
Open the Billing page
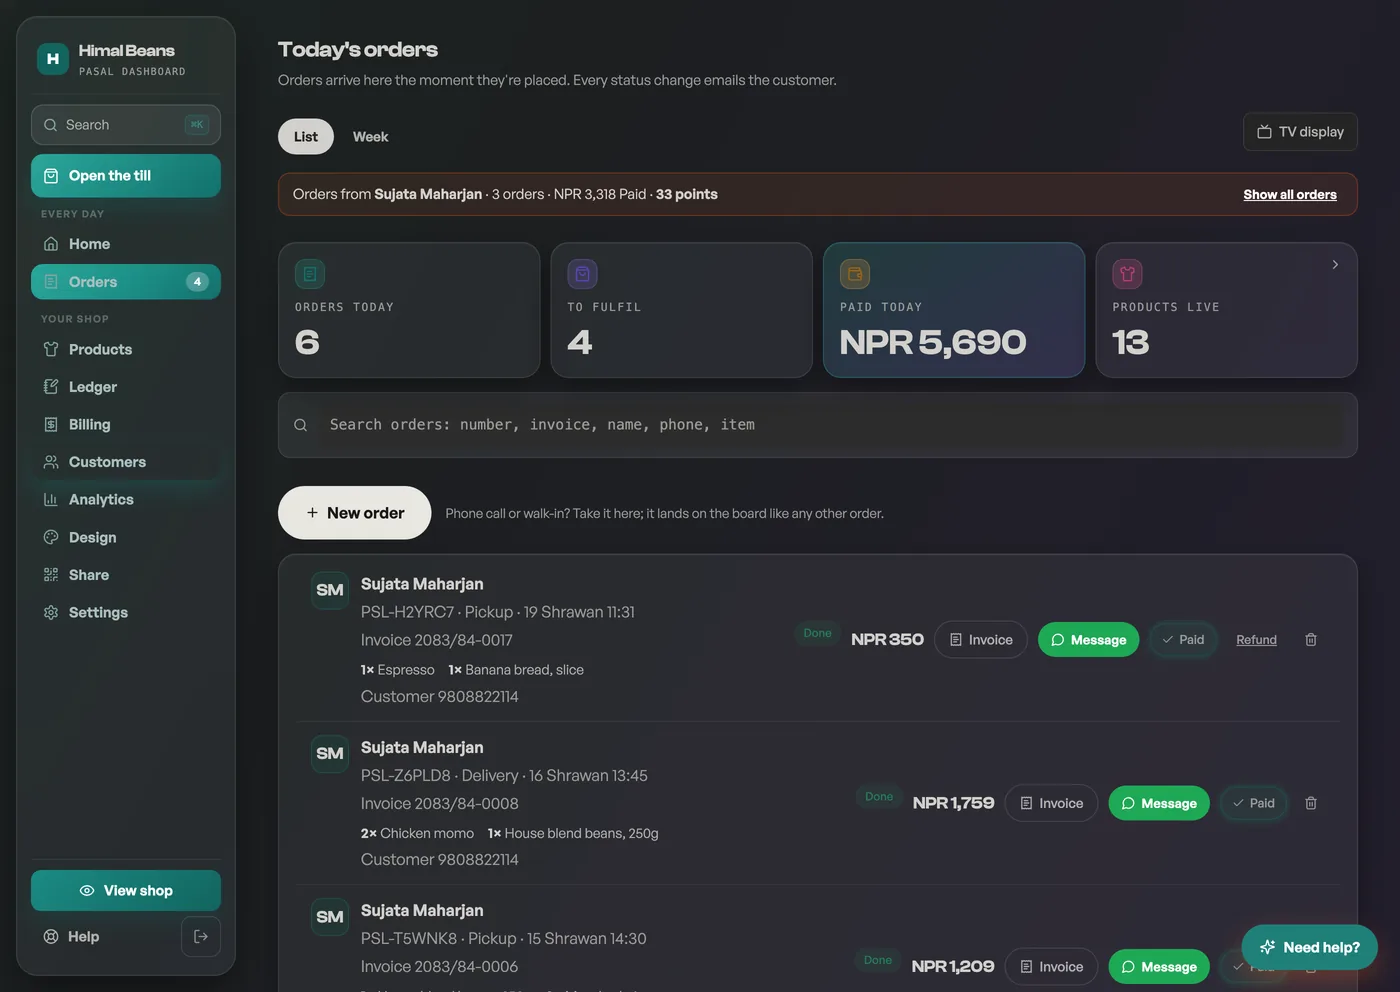point(126,424)
